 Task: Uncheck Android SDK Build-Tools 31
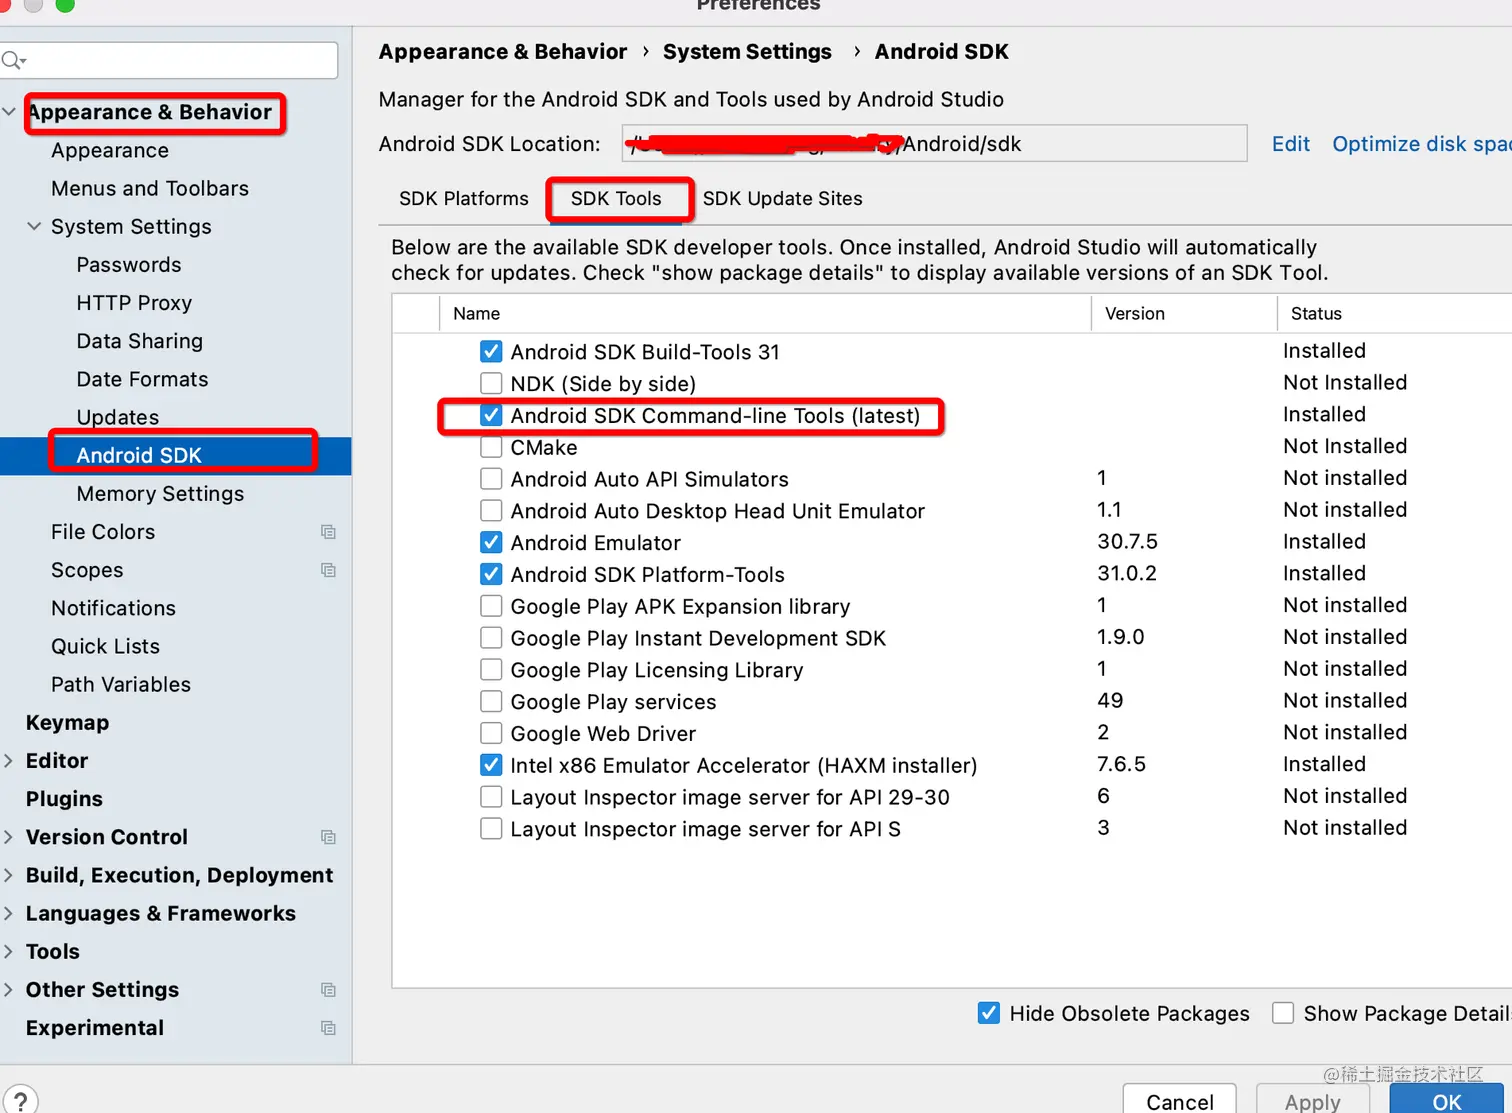tap(491, 351)
